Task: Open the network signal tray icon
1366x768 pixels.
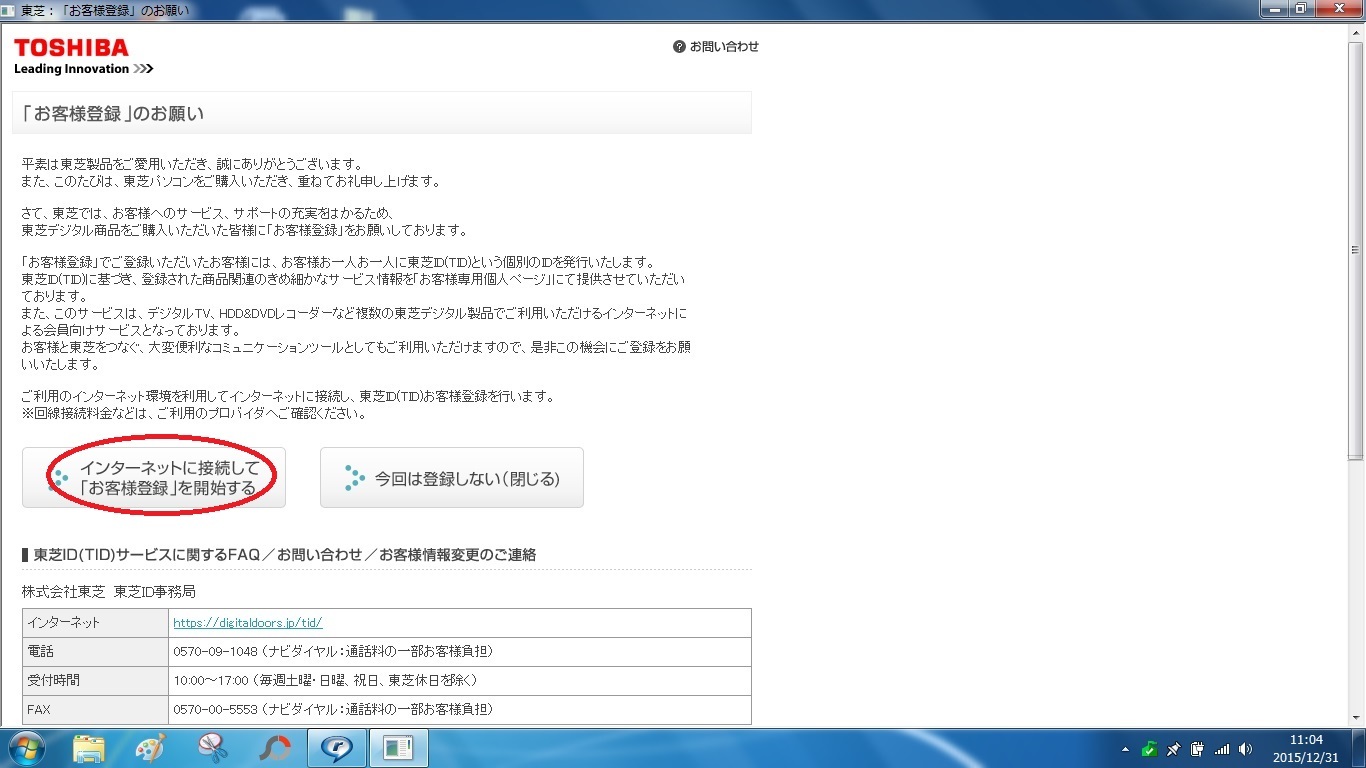Action: [x=1221, y=749]
